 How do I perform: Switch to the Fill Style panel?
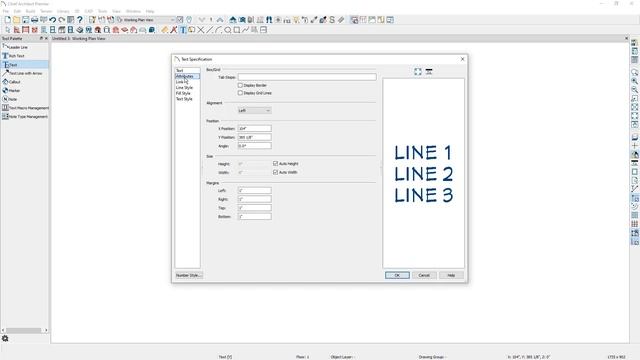183,93
